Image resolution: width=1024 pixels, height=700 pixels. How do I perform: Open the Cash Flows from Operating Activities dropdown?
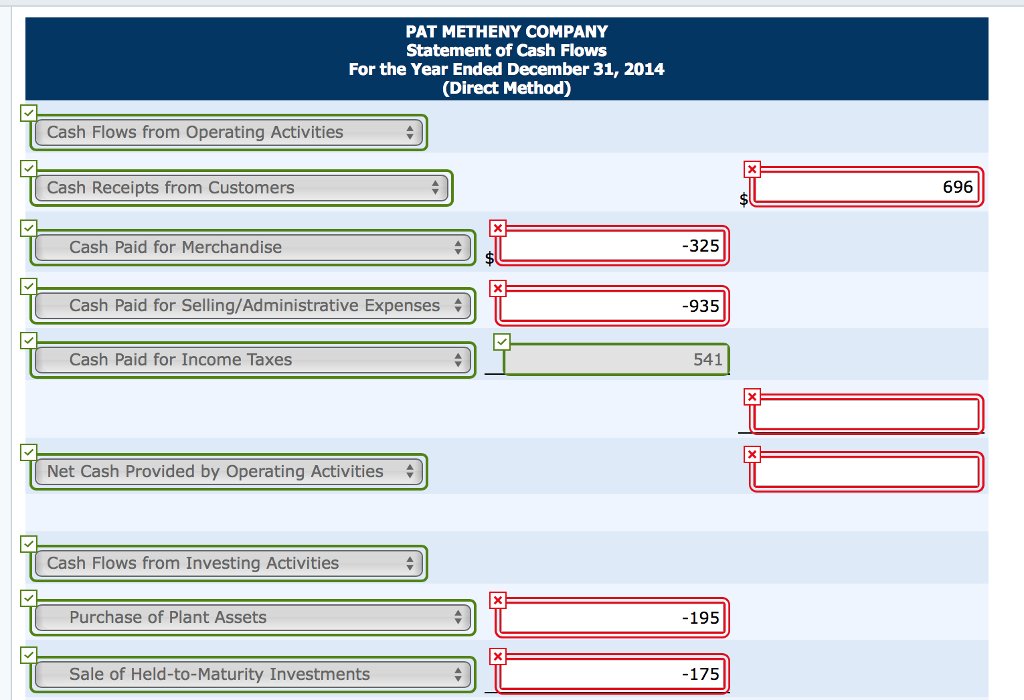click(228, 131)
